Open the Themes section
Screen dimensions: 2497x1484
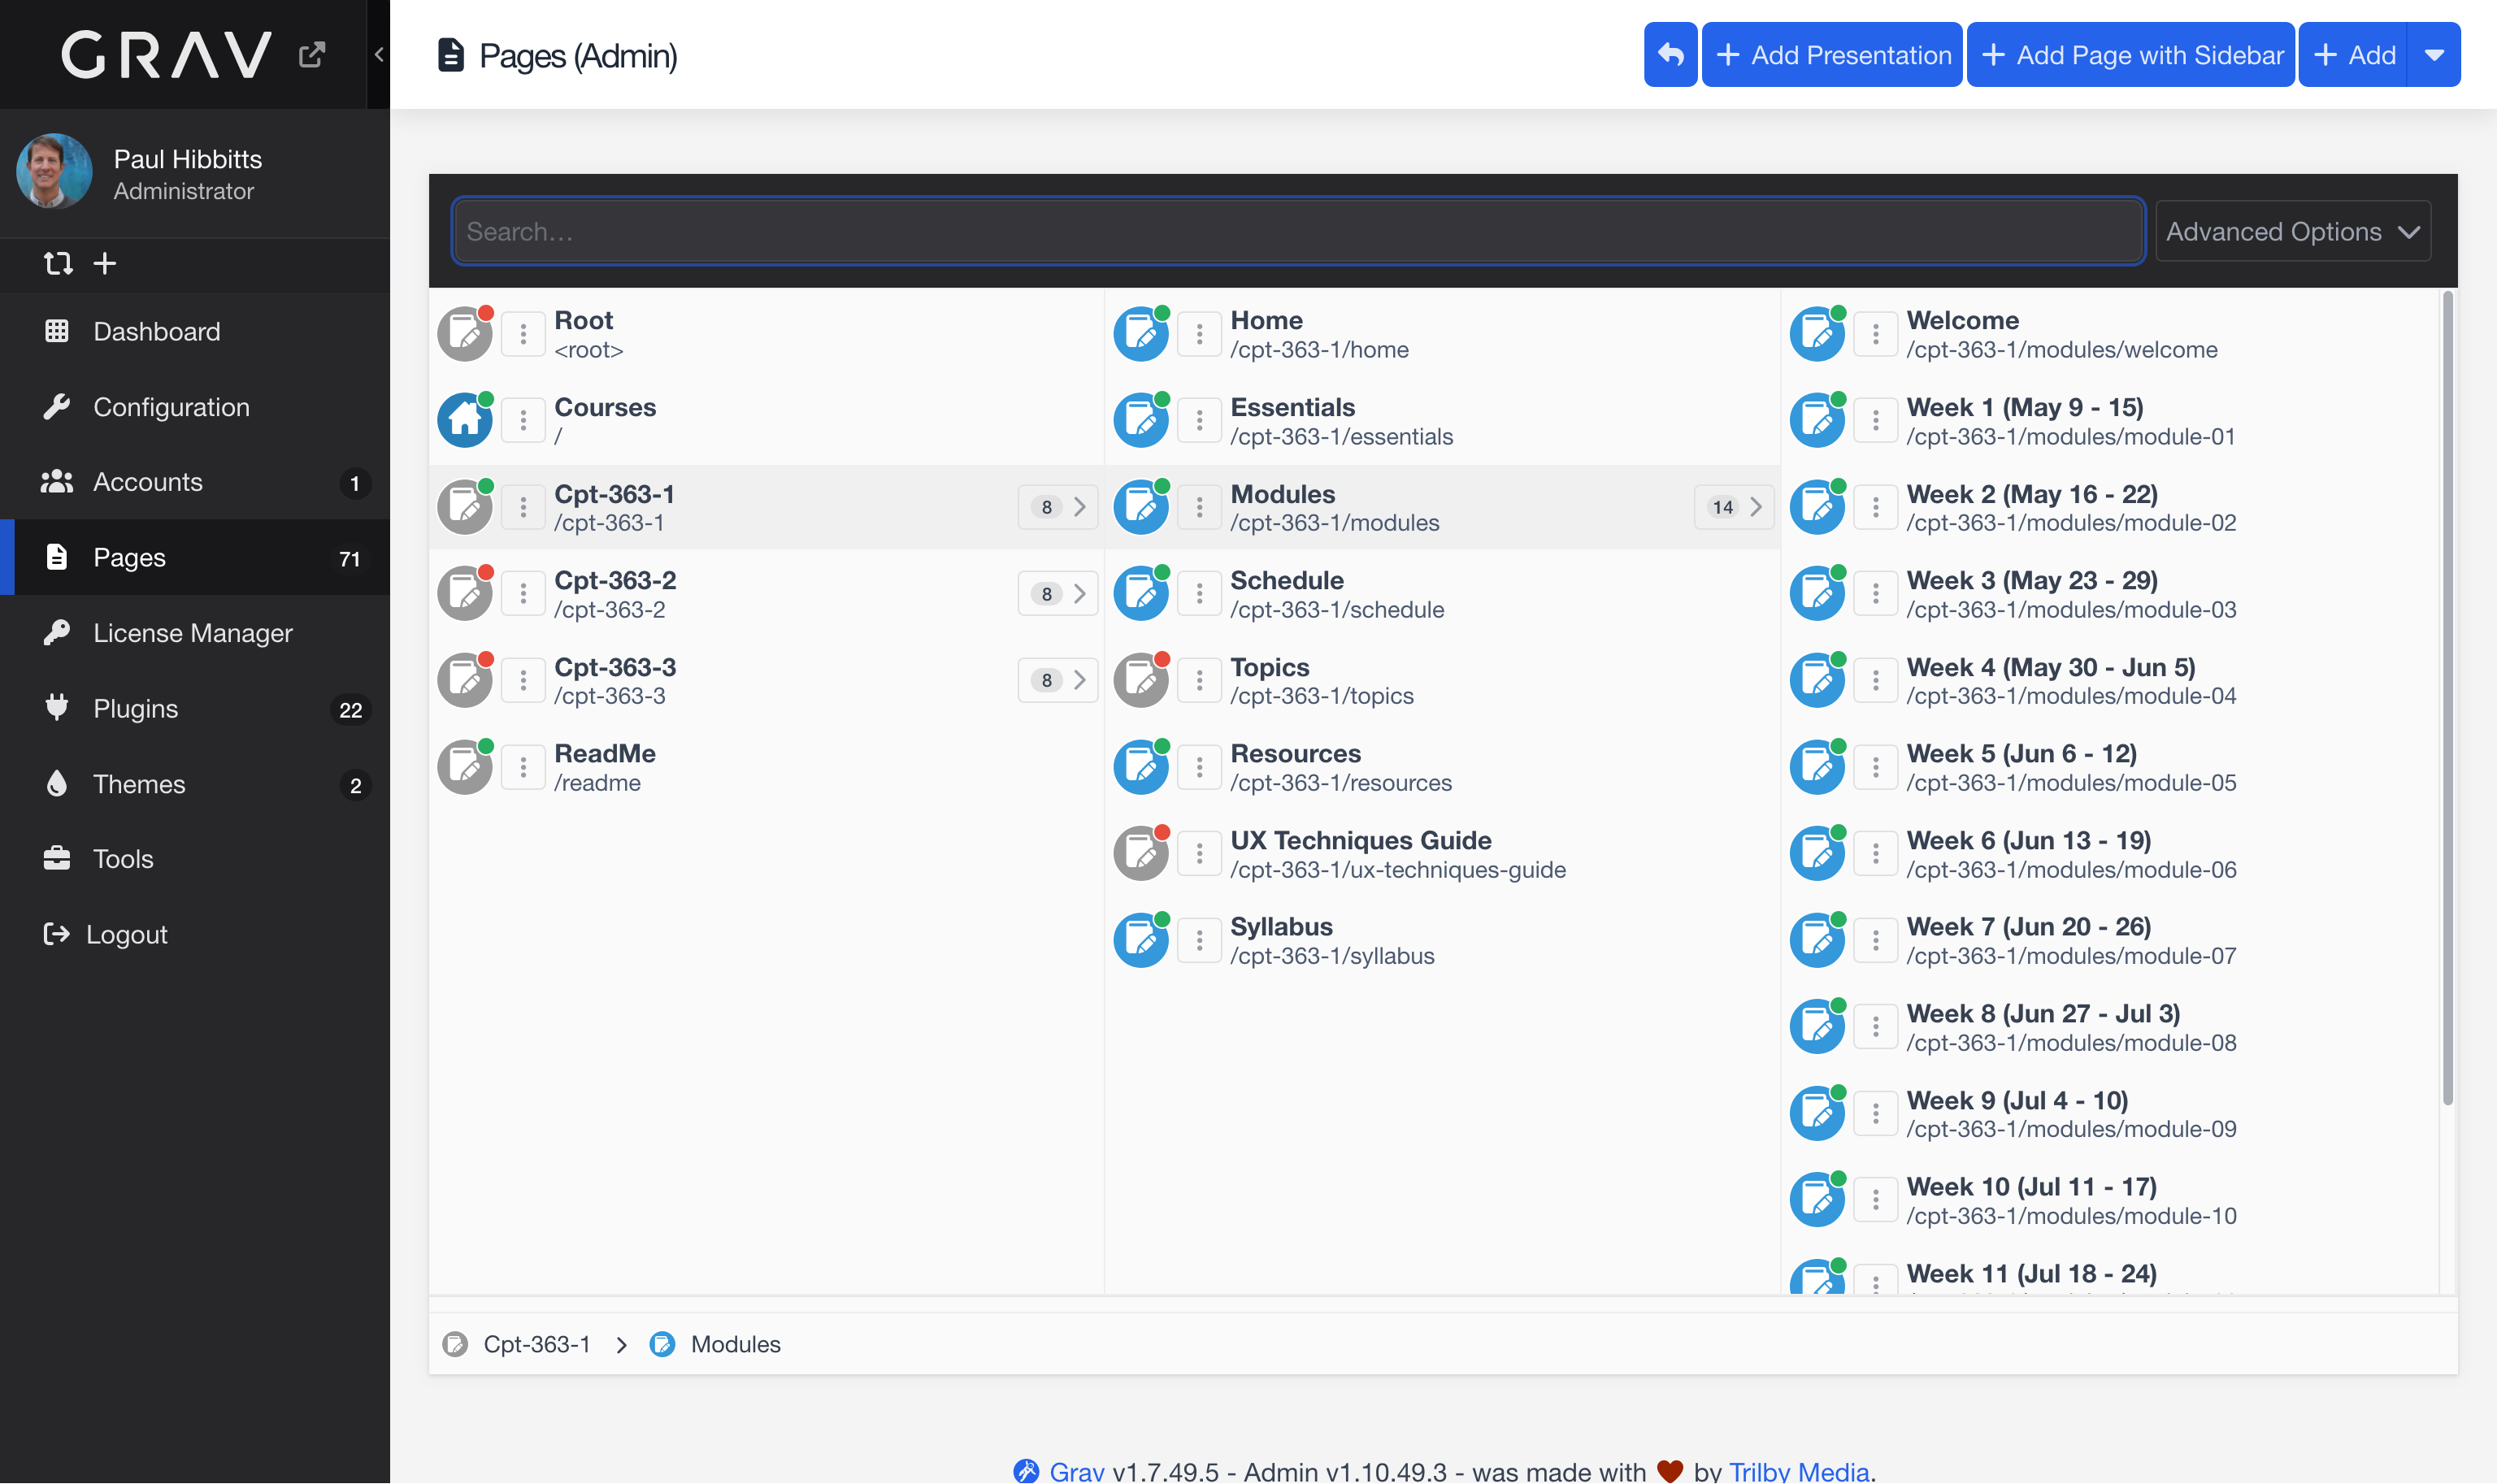(x=139, y=784)
